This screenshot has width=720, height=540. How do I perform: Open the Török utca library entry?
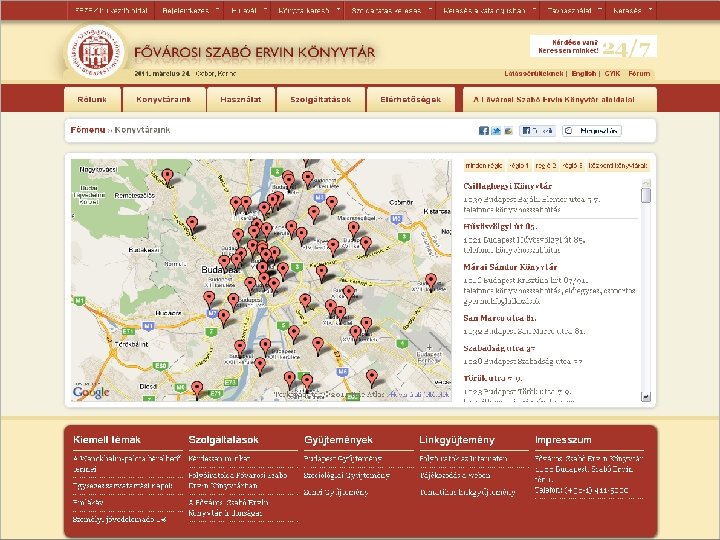[x=492, y=378]
